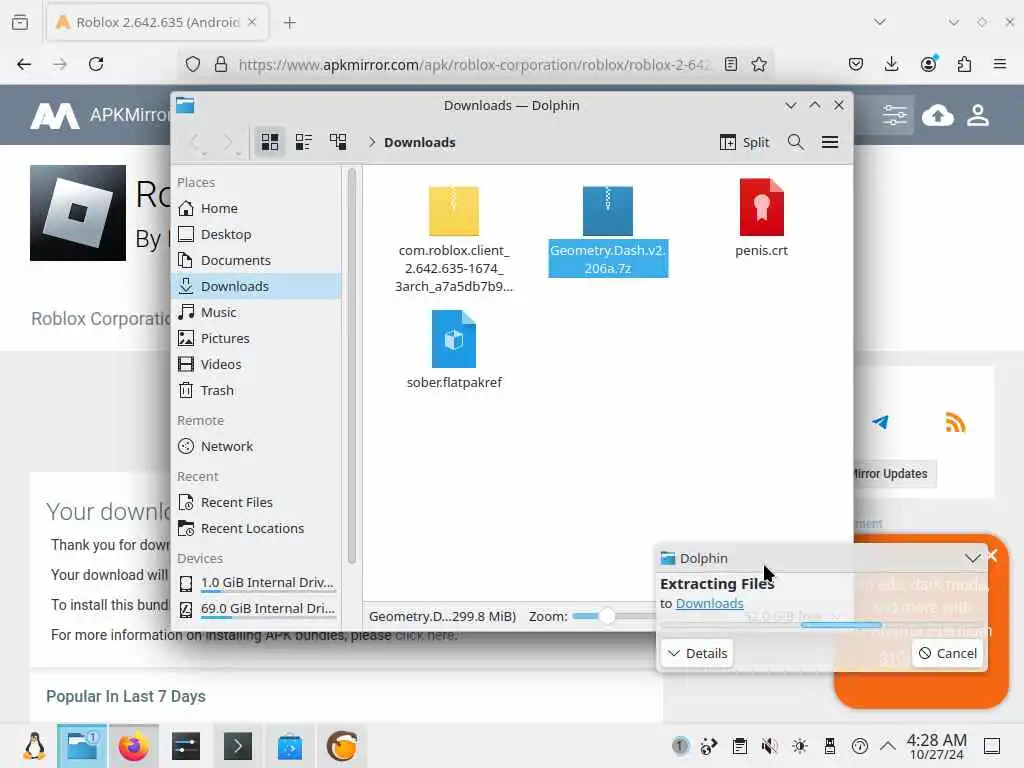The image size is (1024, 768).
Task: Open Firefox from the taskbar
Action: point(134,746)
